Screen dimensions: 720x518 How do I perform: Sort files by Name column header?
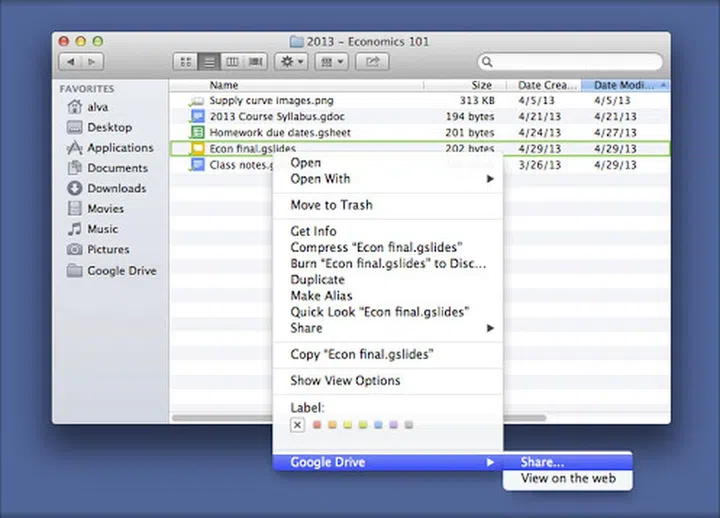pos(224,85)
